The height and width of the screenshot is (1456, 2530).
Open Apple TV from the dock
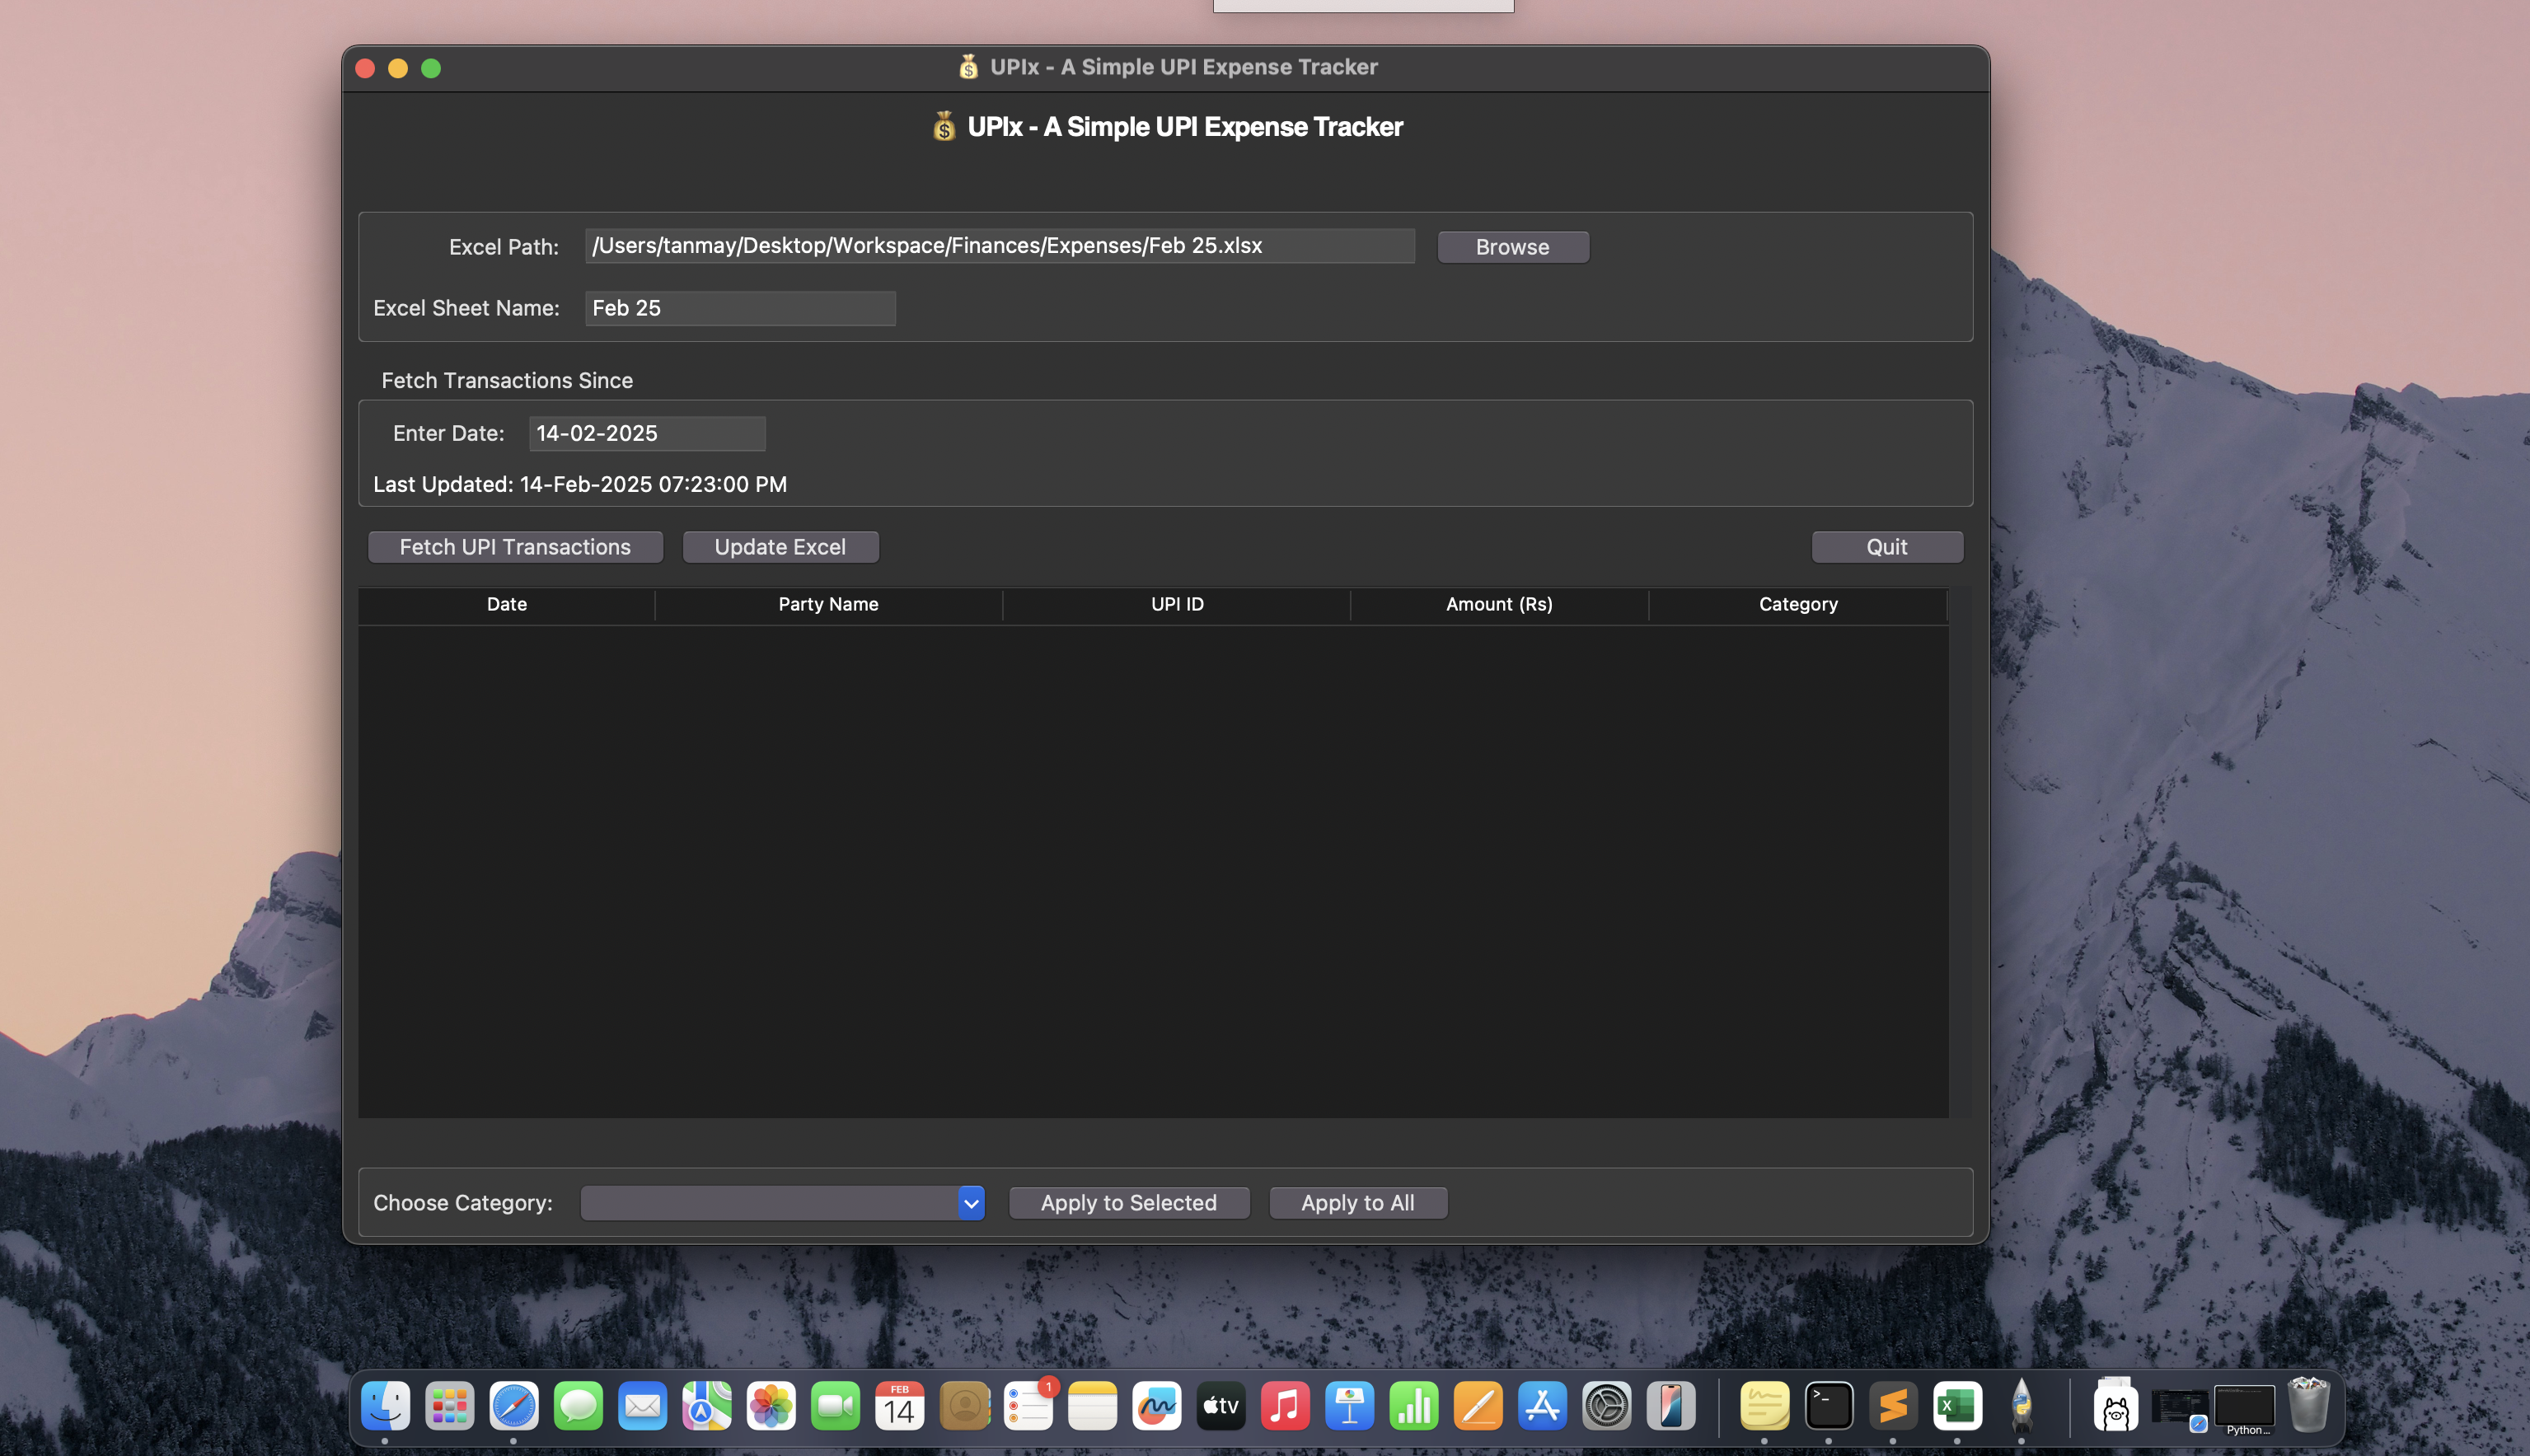(1221, 1407)
